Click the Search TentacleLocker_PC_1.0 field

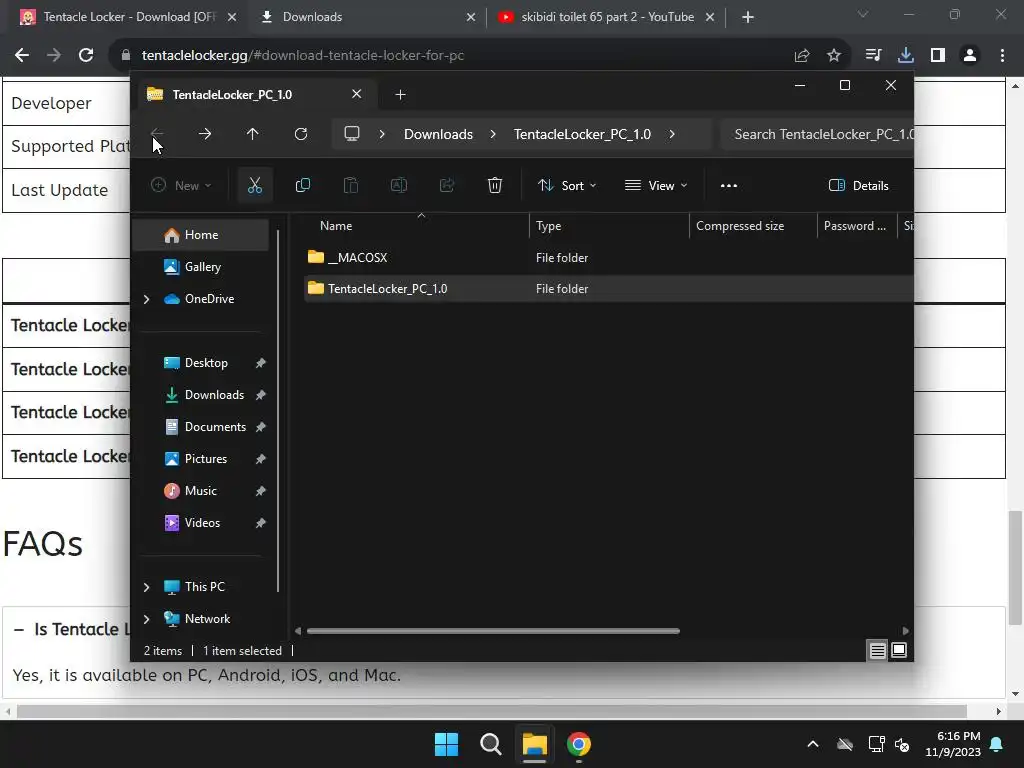point(817,134)
